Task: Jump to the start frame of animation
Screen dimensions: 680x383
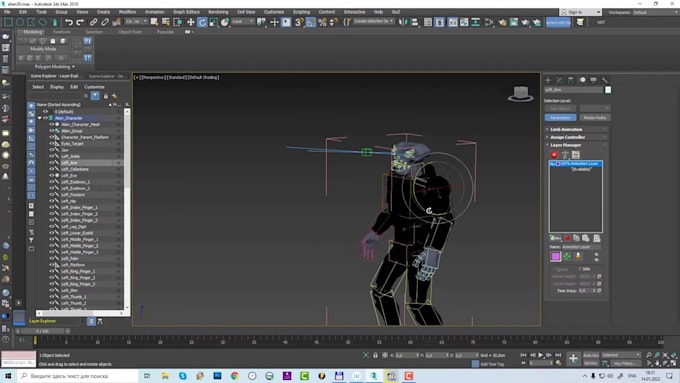Action: [x=523, y=355]
